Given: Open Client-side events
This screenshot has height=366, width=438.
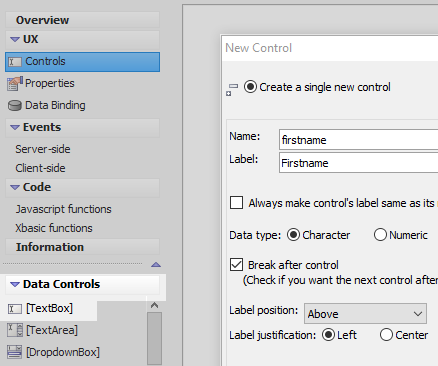Looking at the screenshot, I should tap(40, 168).
